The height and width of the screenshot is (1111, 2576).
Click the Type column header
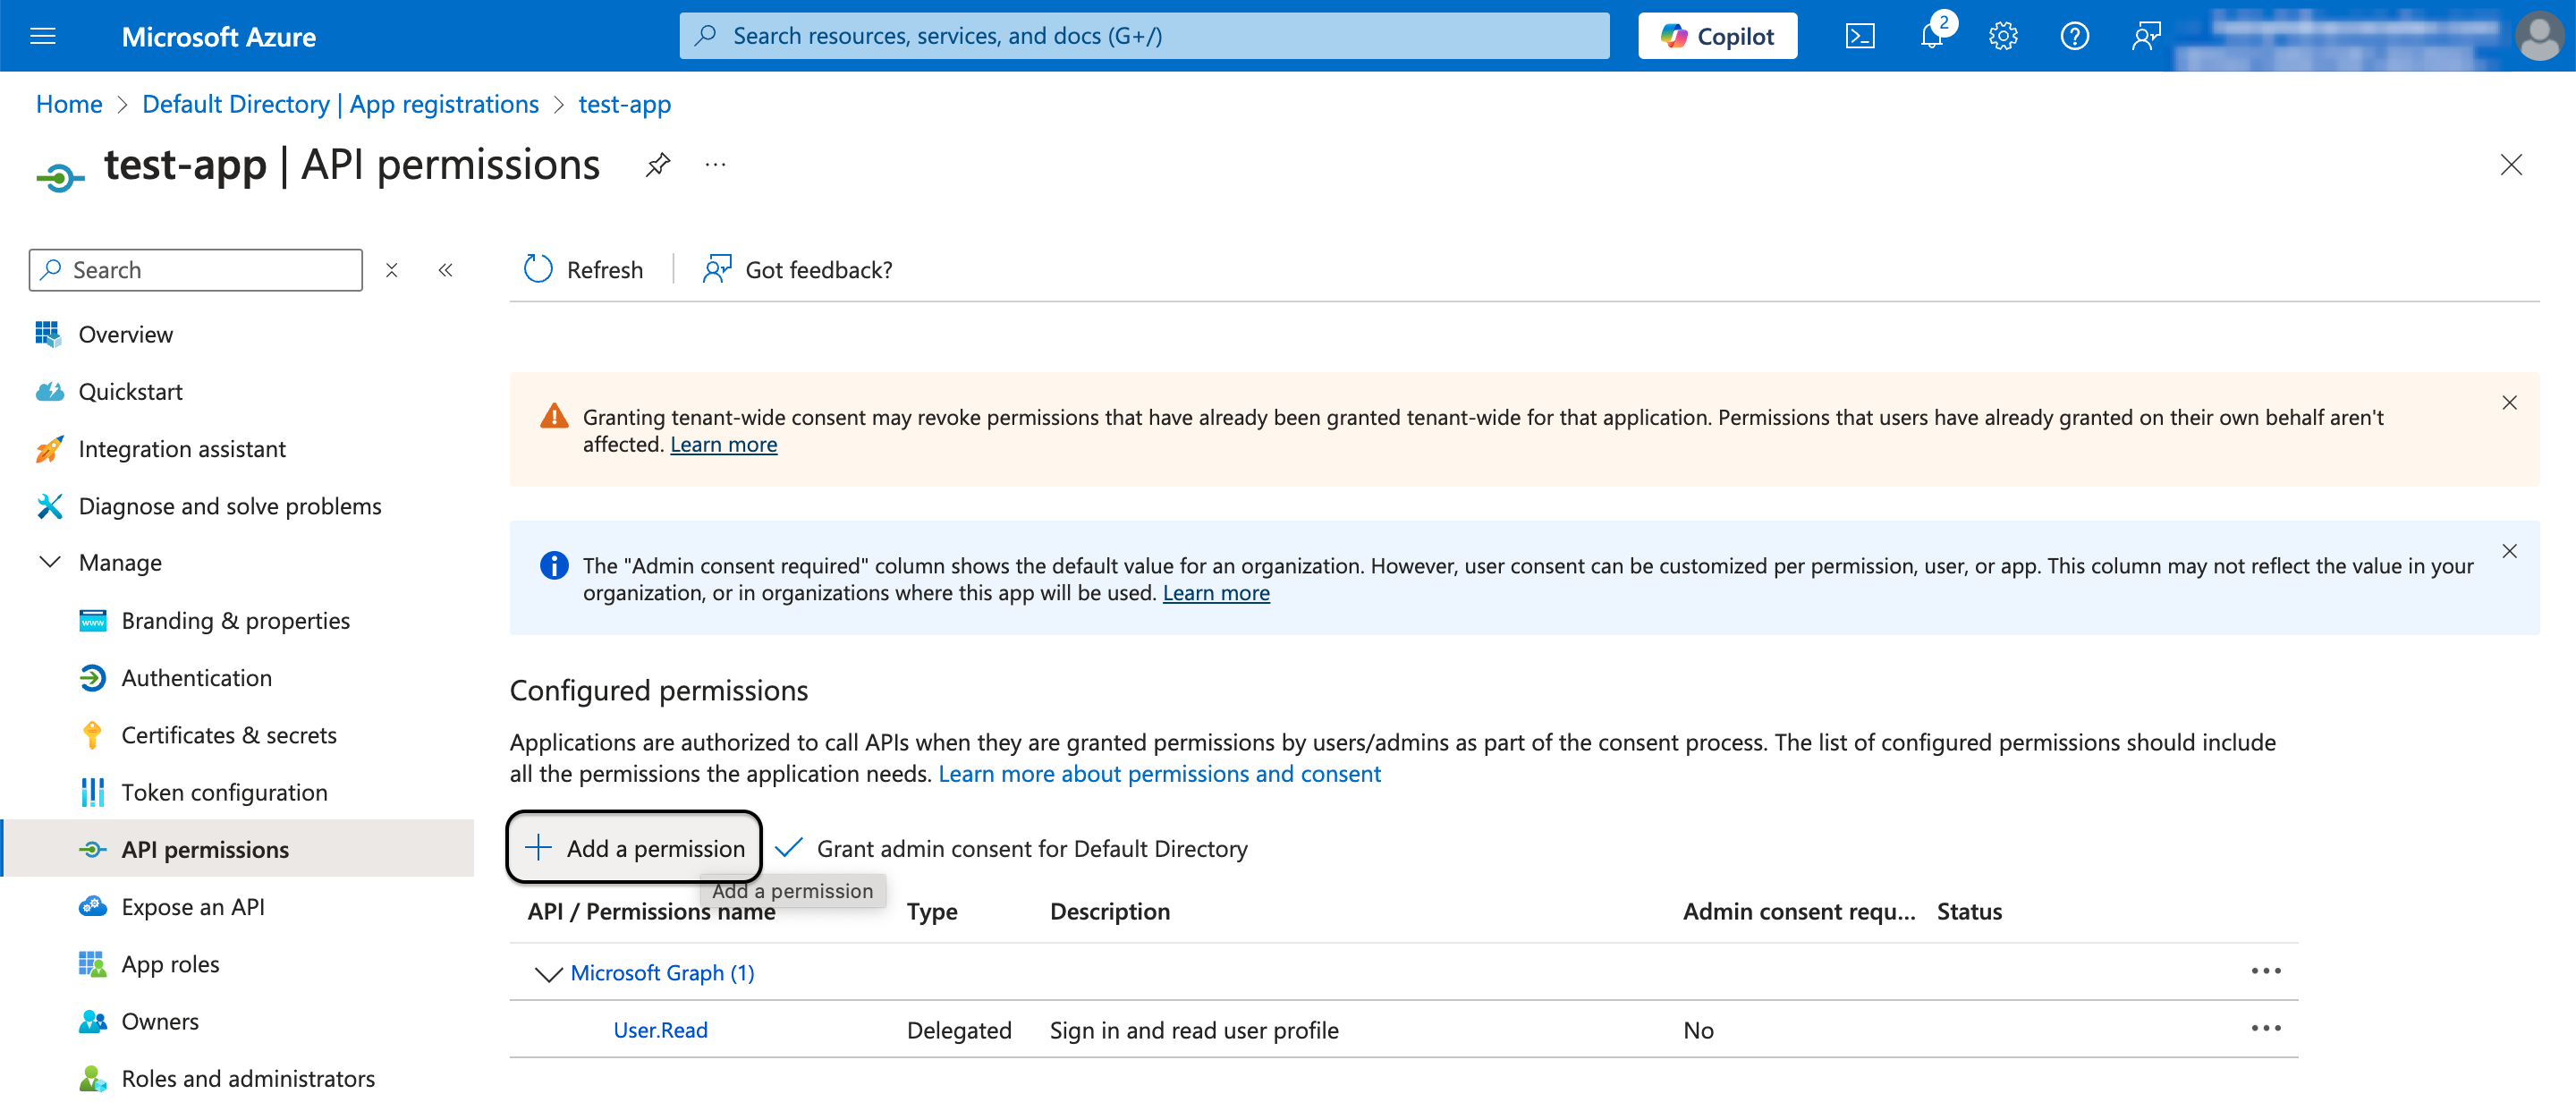coord(932,911)
